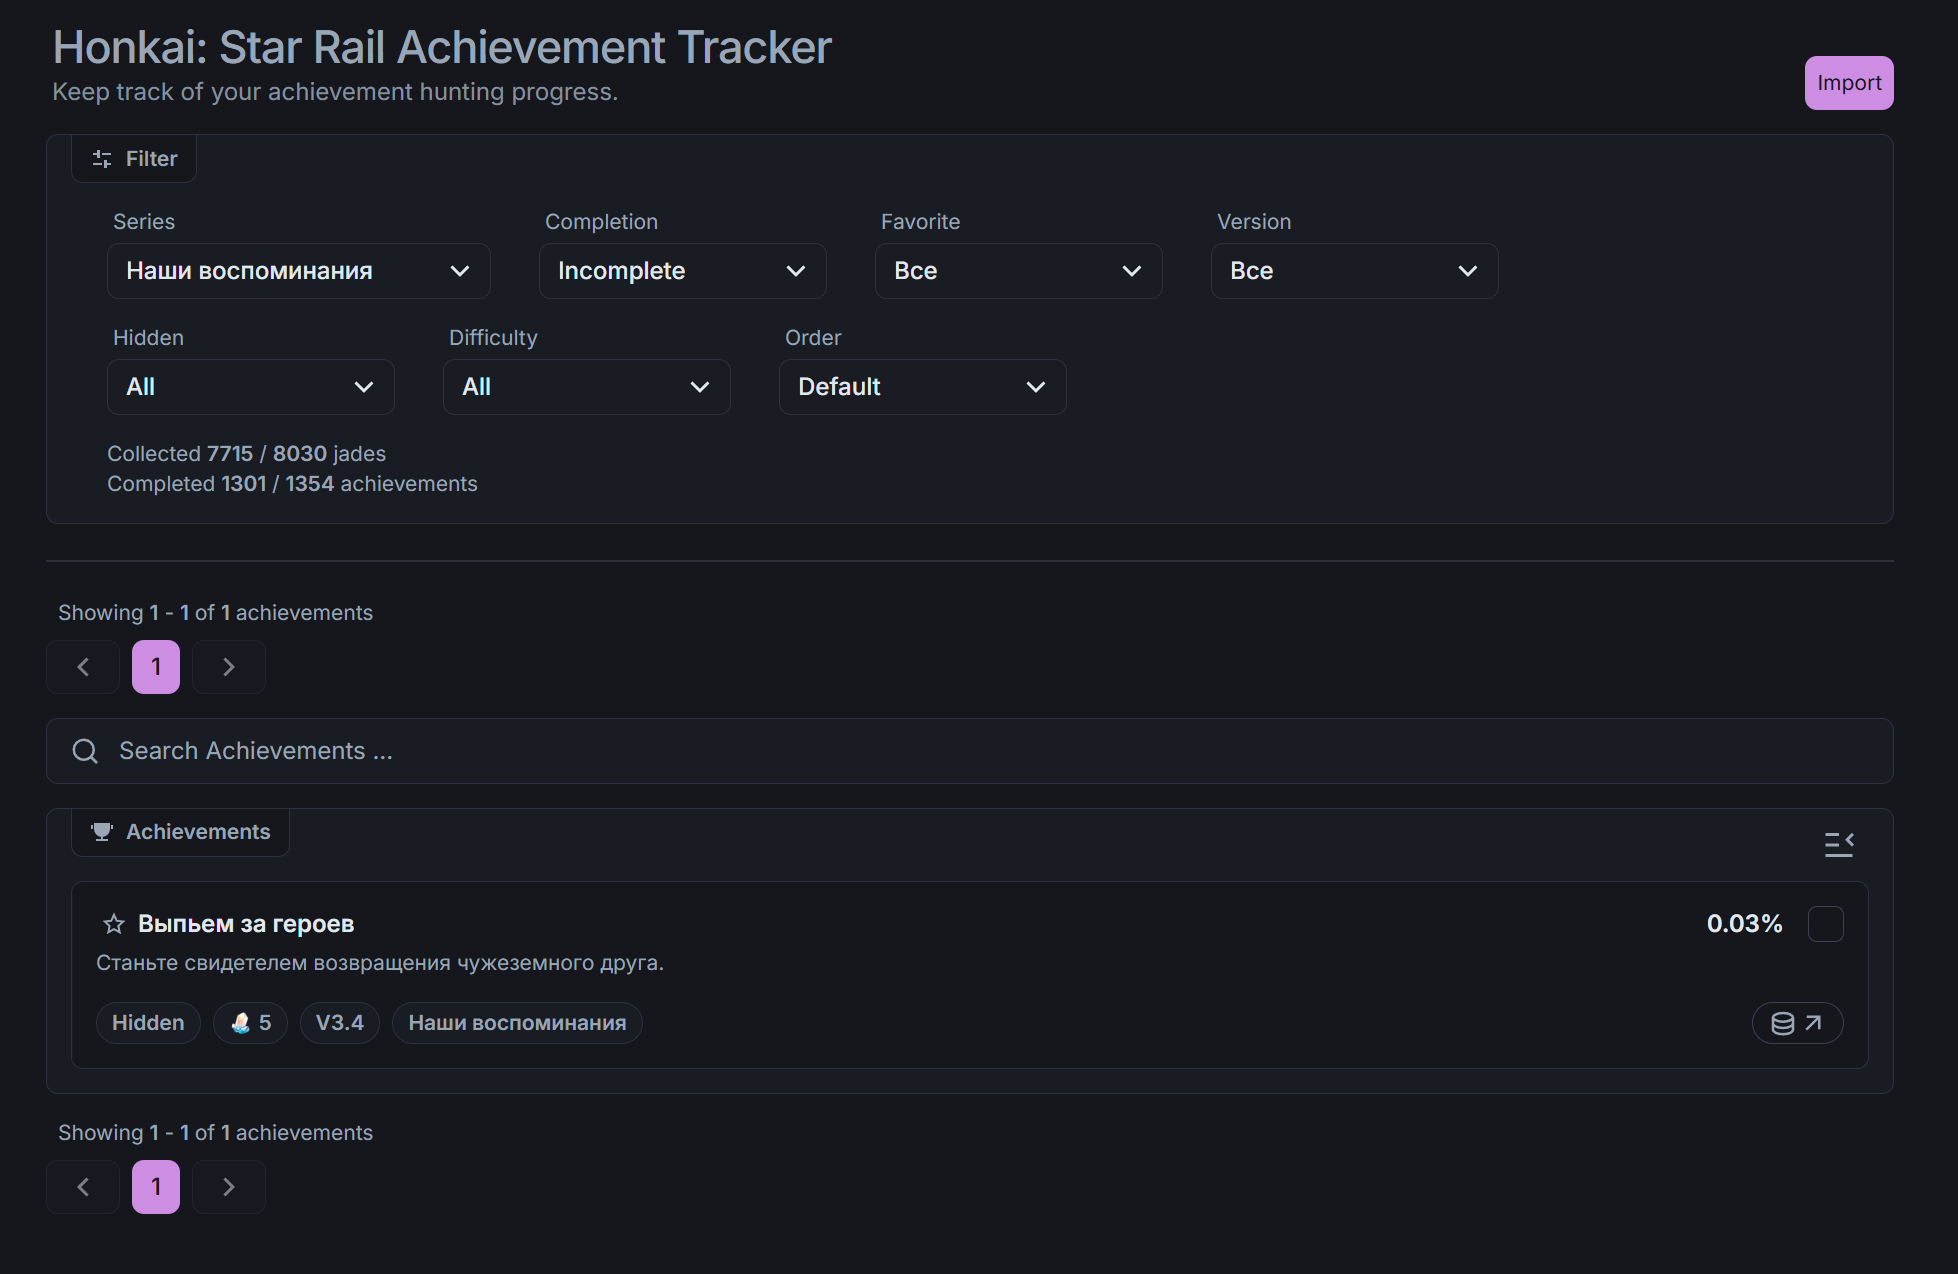1958x1274 pixels.
Task: Click the bottom previous page arrow
Action: (x=83, y=1187)
